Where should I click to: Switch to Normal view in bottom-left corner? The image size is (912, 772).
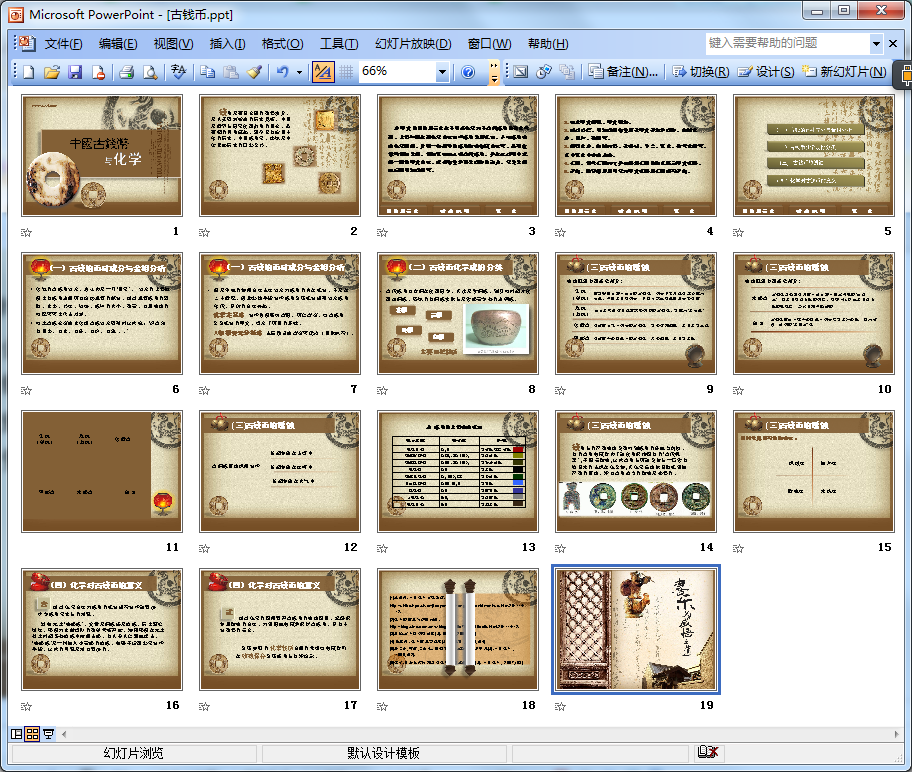point(16,734)
